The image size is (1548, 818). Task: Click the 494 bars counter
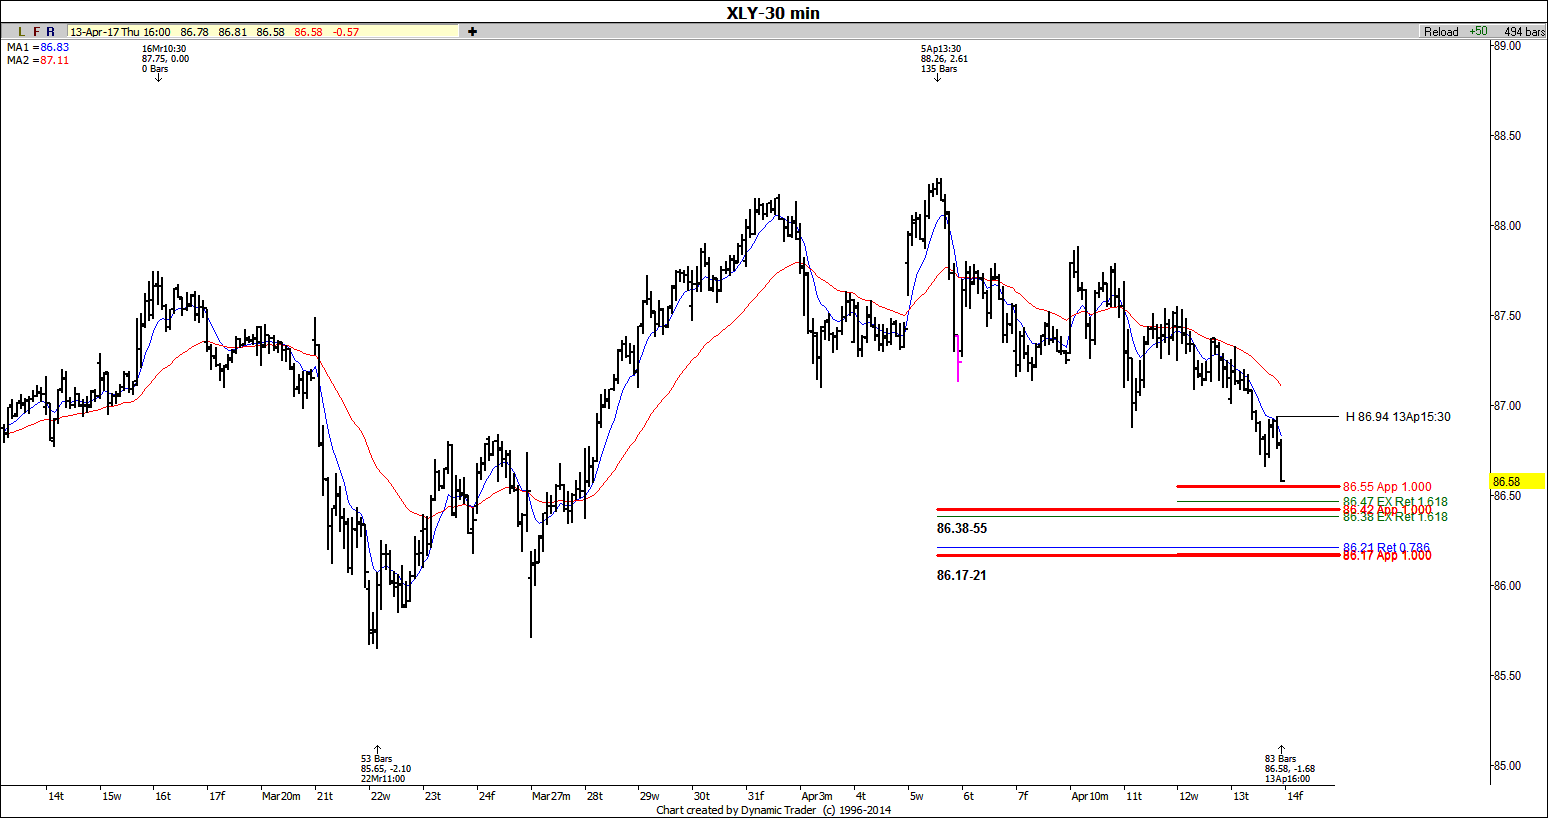coord(1524,32)
